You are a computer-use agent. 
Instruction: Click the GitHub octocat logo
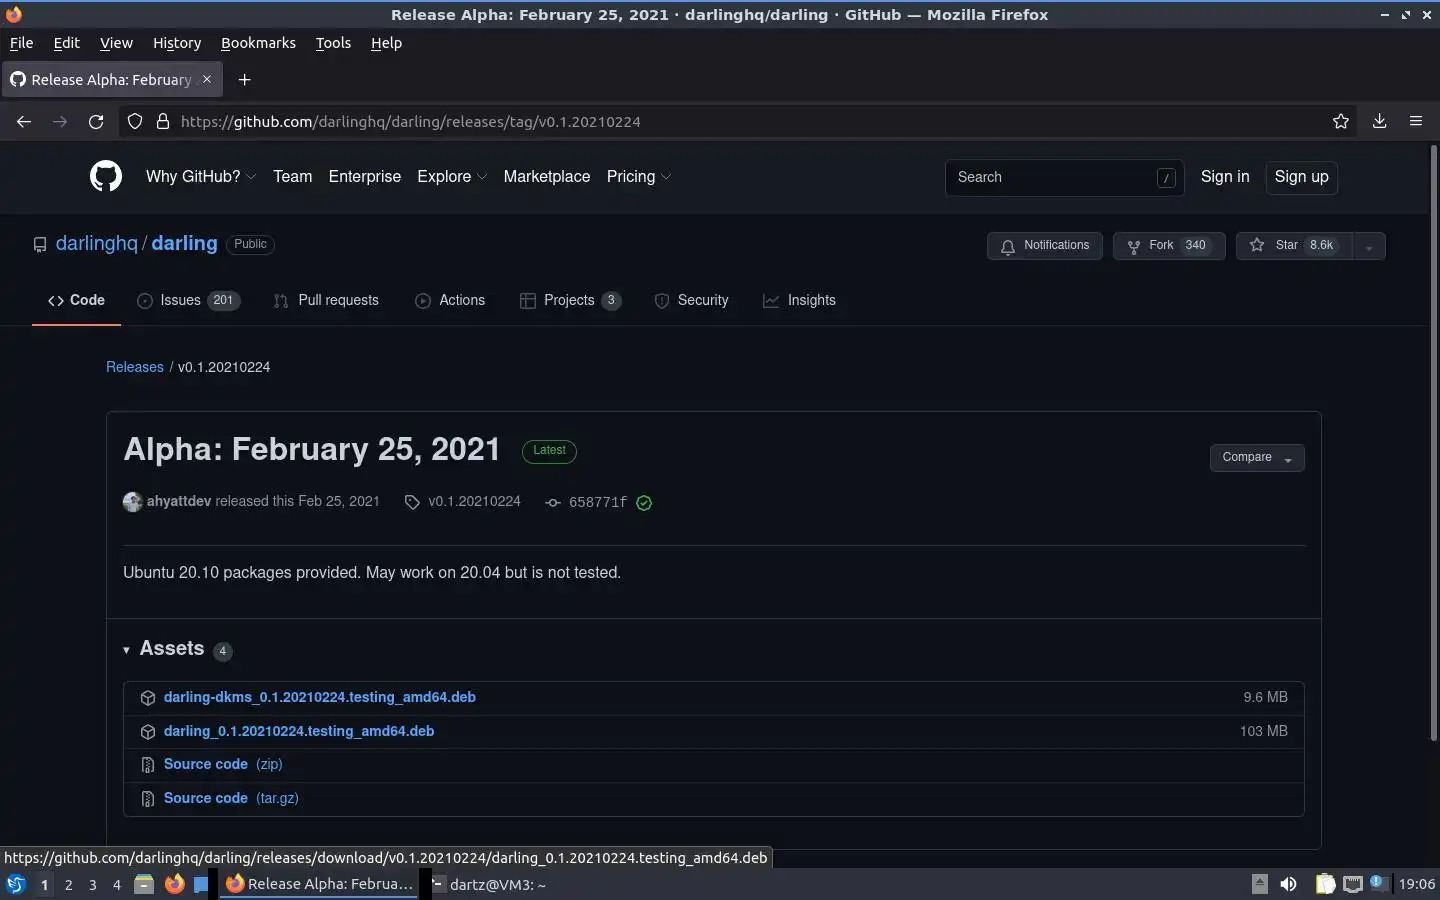pyautogui.click(x=106, y=177)
